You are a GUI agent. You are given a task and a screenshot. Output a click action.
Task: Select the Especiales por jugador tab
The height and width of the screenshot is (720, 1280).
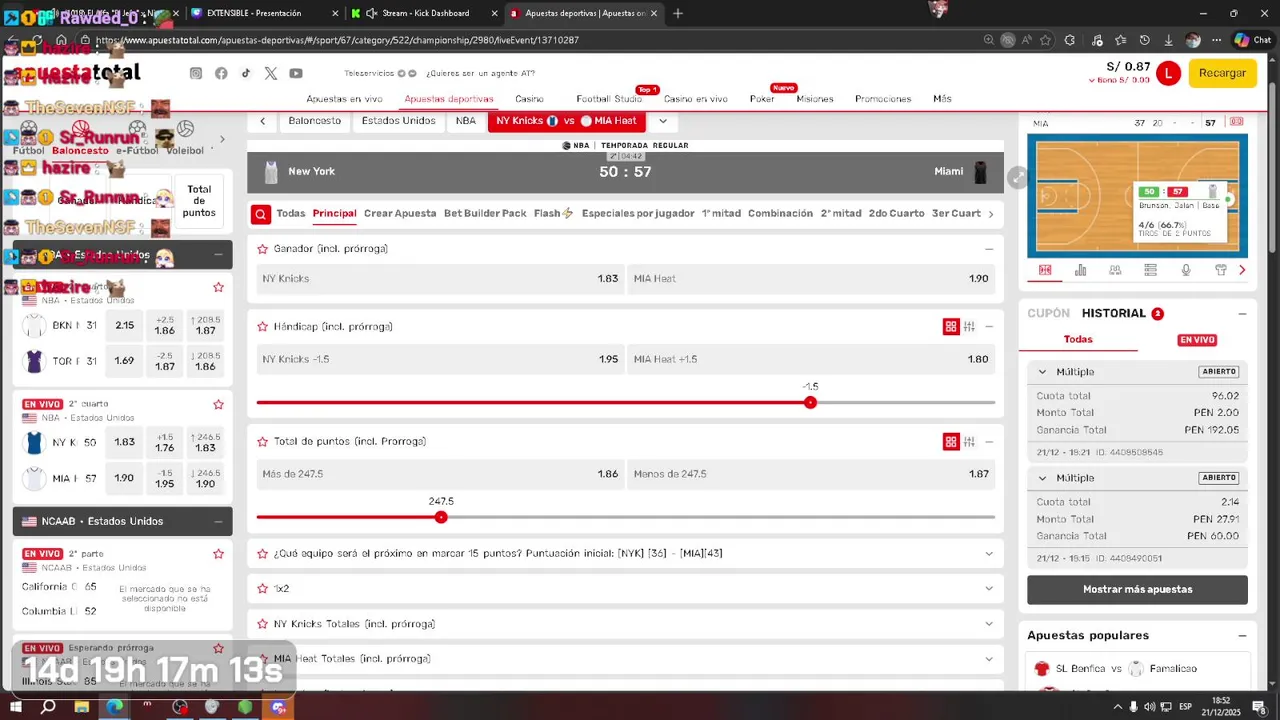(638, 213)
